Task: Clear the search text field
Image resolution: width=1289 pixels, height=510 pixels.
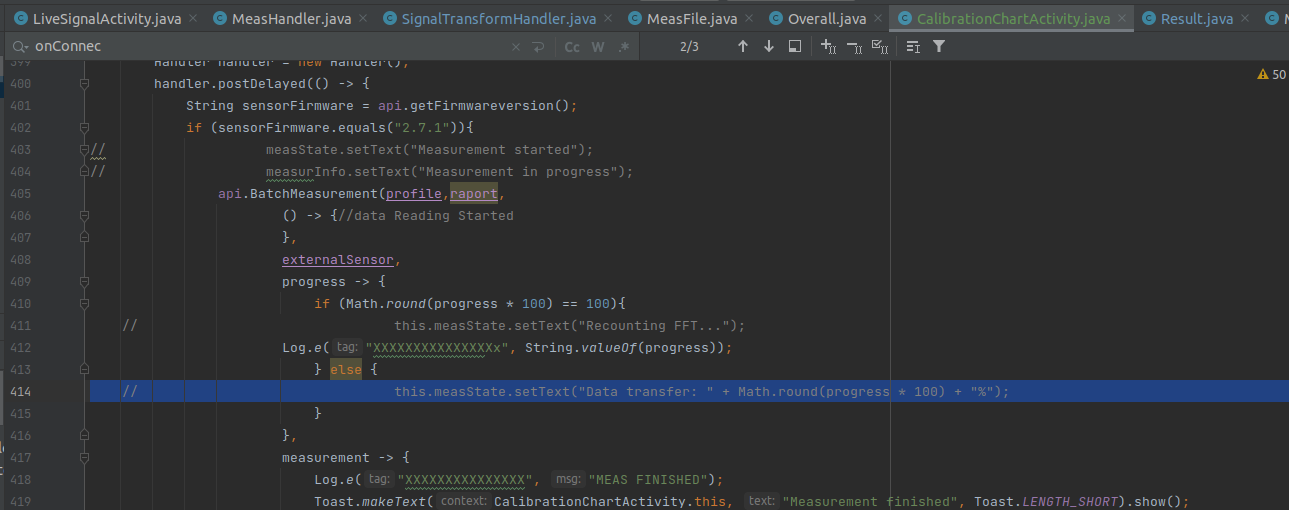Action: (x=516, y=47)
